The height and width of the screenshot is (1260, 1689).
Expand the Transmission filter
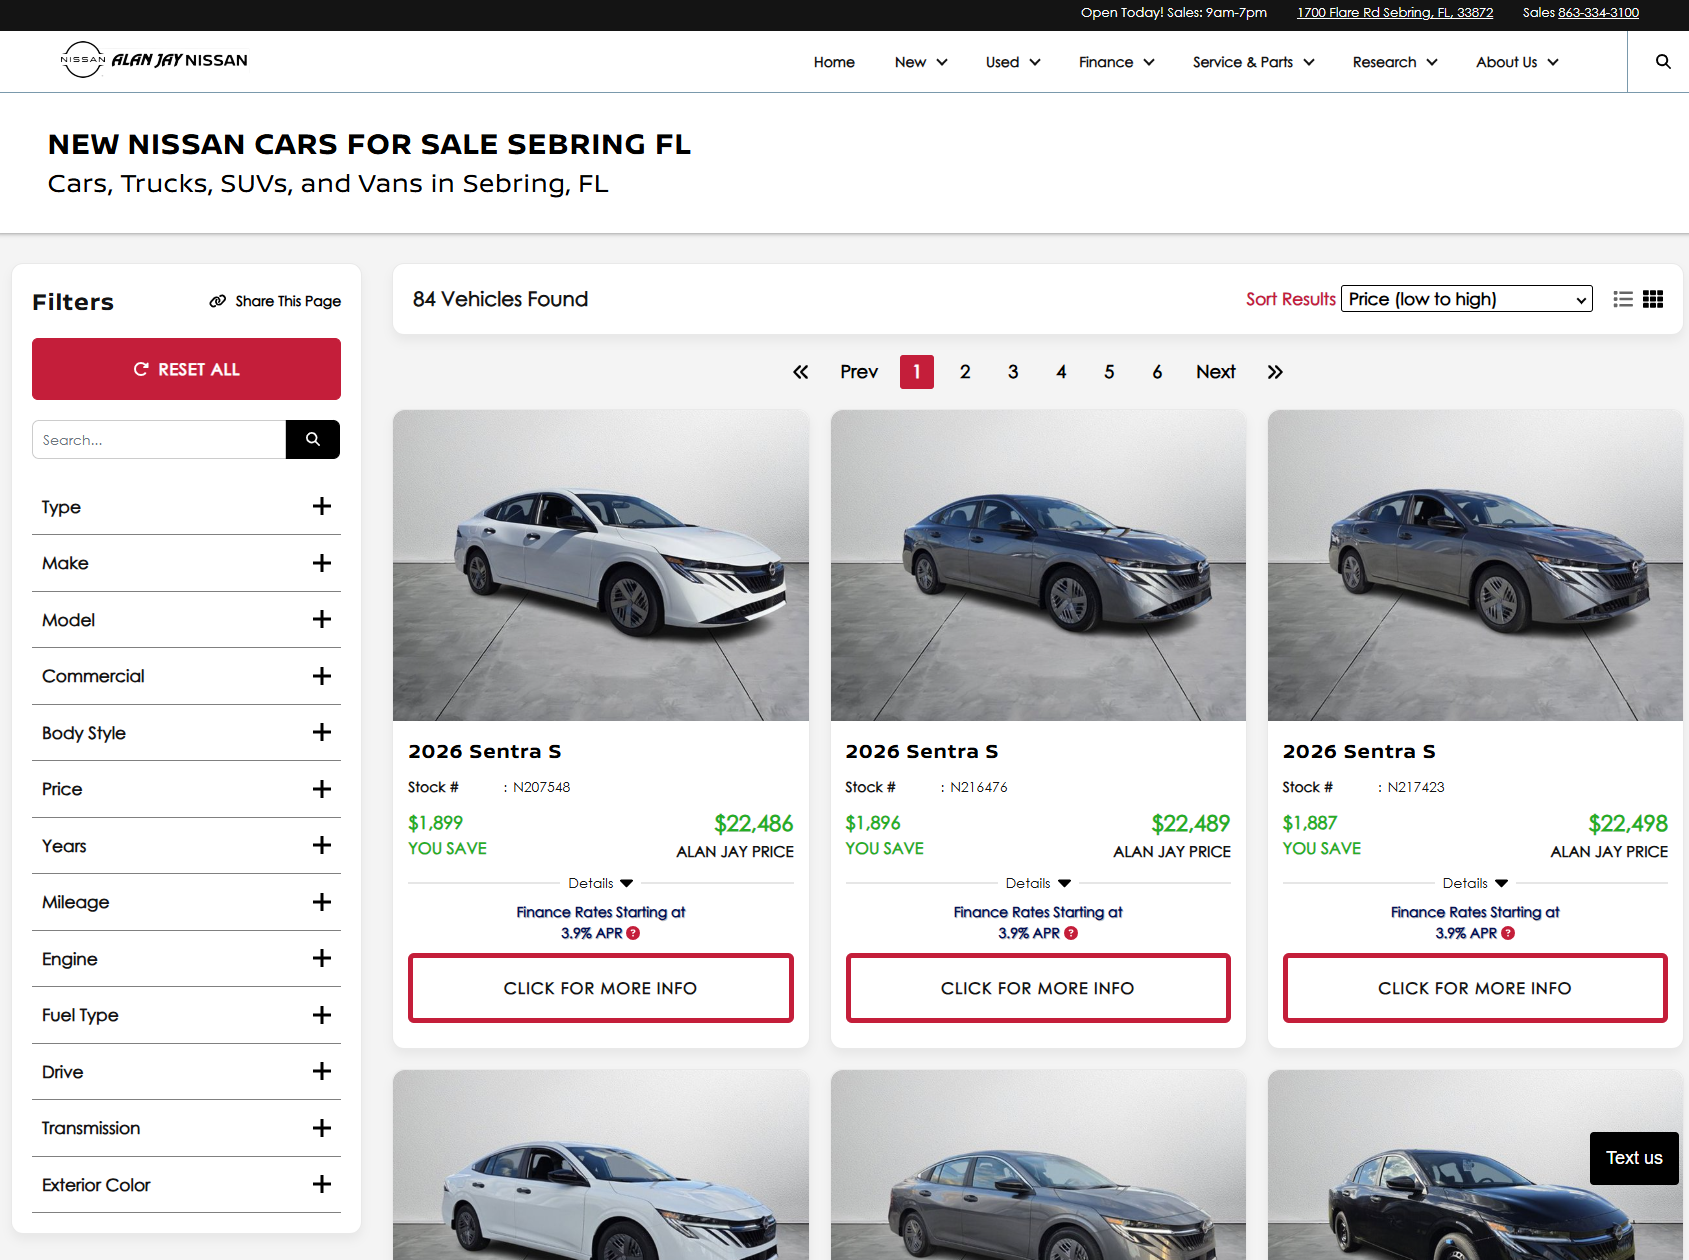[186, 1128]
